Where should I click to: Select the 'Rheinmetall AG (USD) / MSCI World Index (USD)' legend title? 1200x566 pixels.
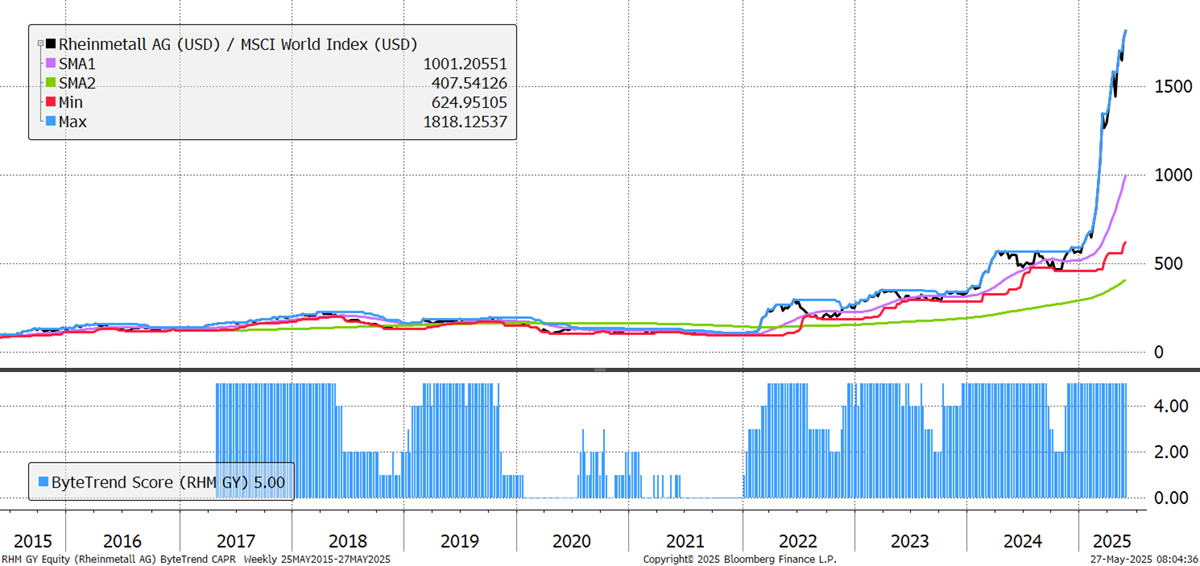[x=239, y=44]
